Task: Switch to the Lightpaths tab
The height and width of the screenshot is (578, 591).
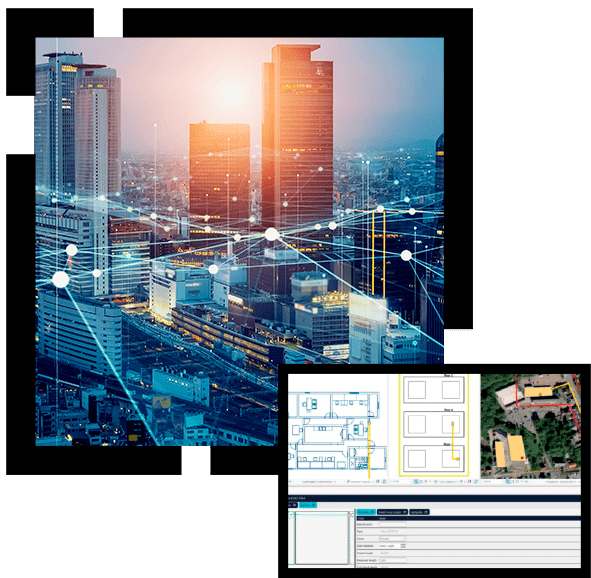Action: [419, 512]
